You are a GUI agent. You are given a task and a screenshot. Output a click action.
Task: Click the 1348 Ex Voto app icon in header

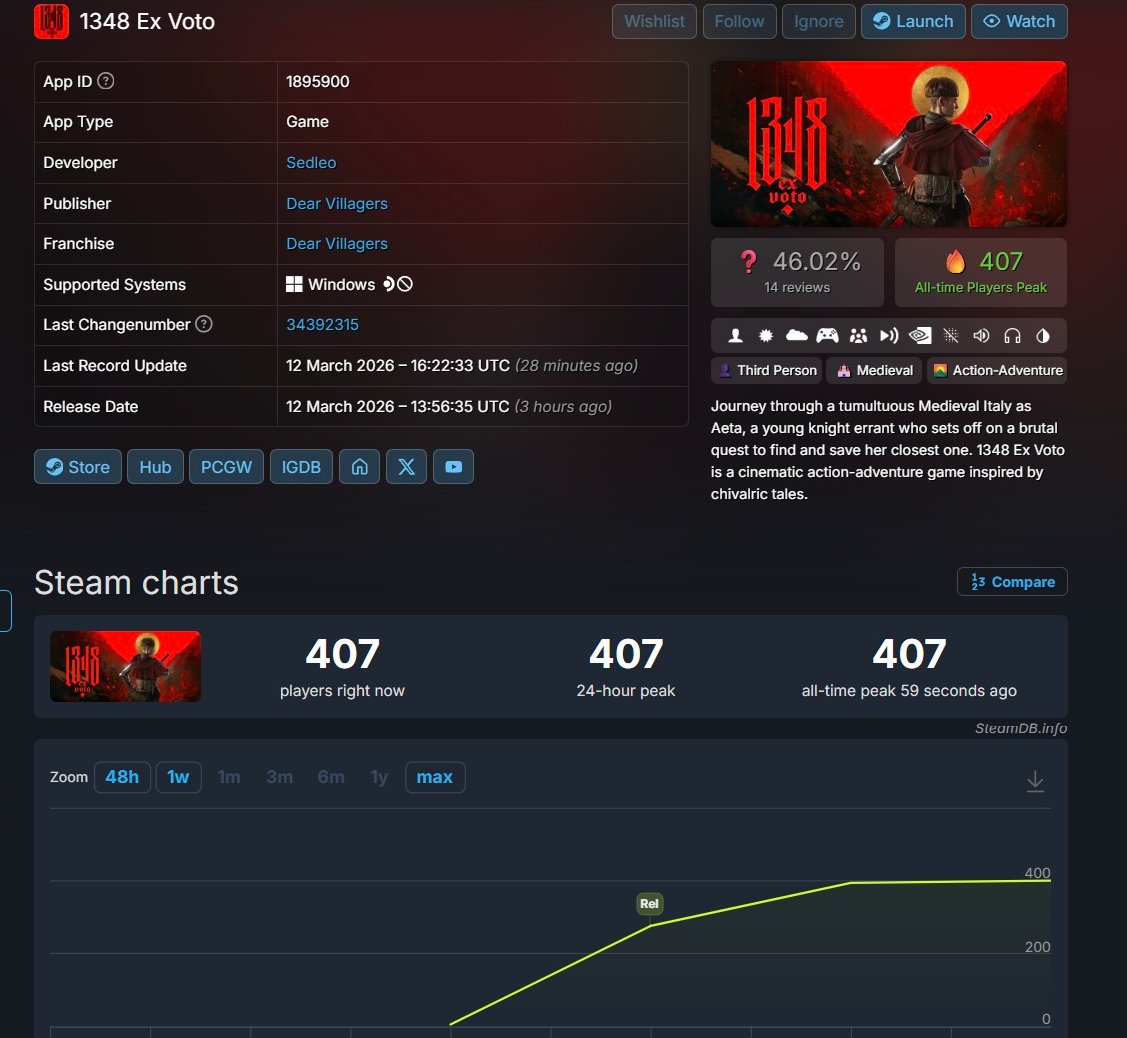coord(51,21)
